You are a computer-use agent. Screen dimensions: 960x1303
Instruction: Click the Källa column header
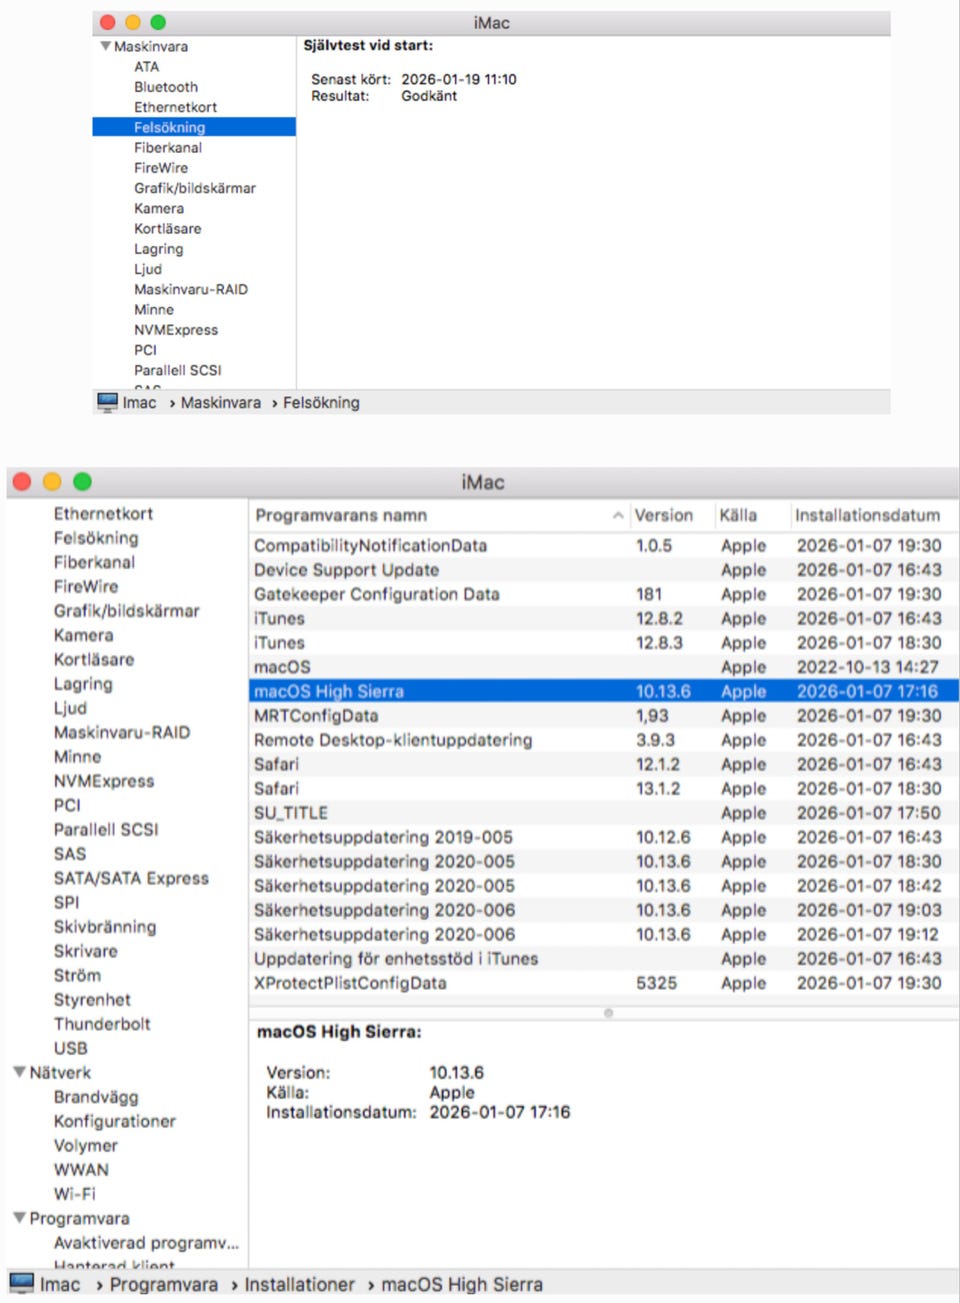coord(738,516)
